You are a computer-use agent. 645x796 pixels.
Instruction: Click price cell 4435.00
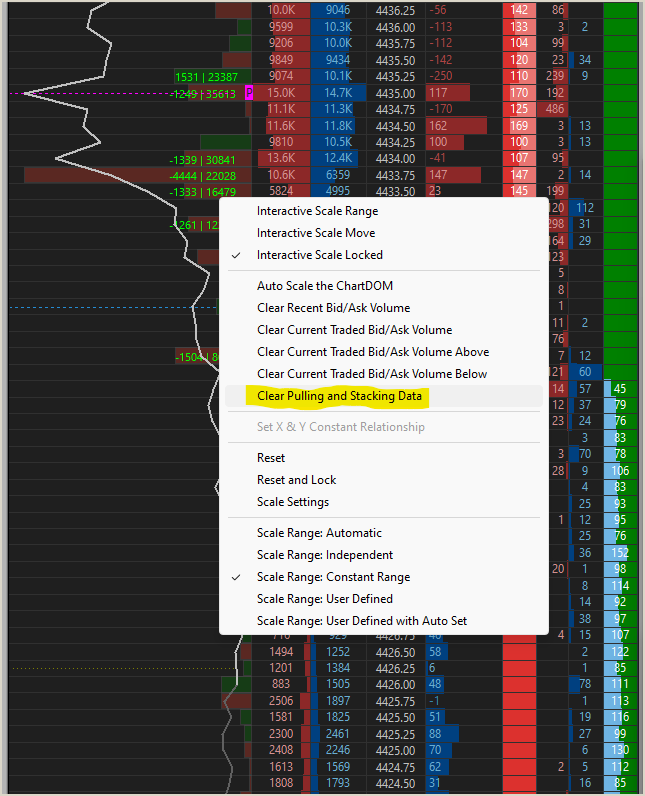(395, 93)
